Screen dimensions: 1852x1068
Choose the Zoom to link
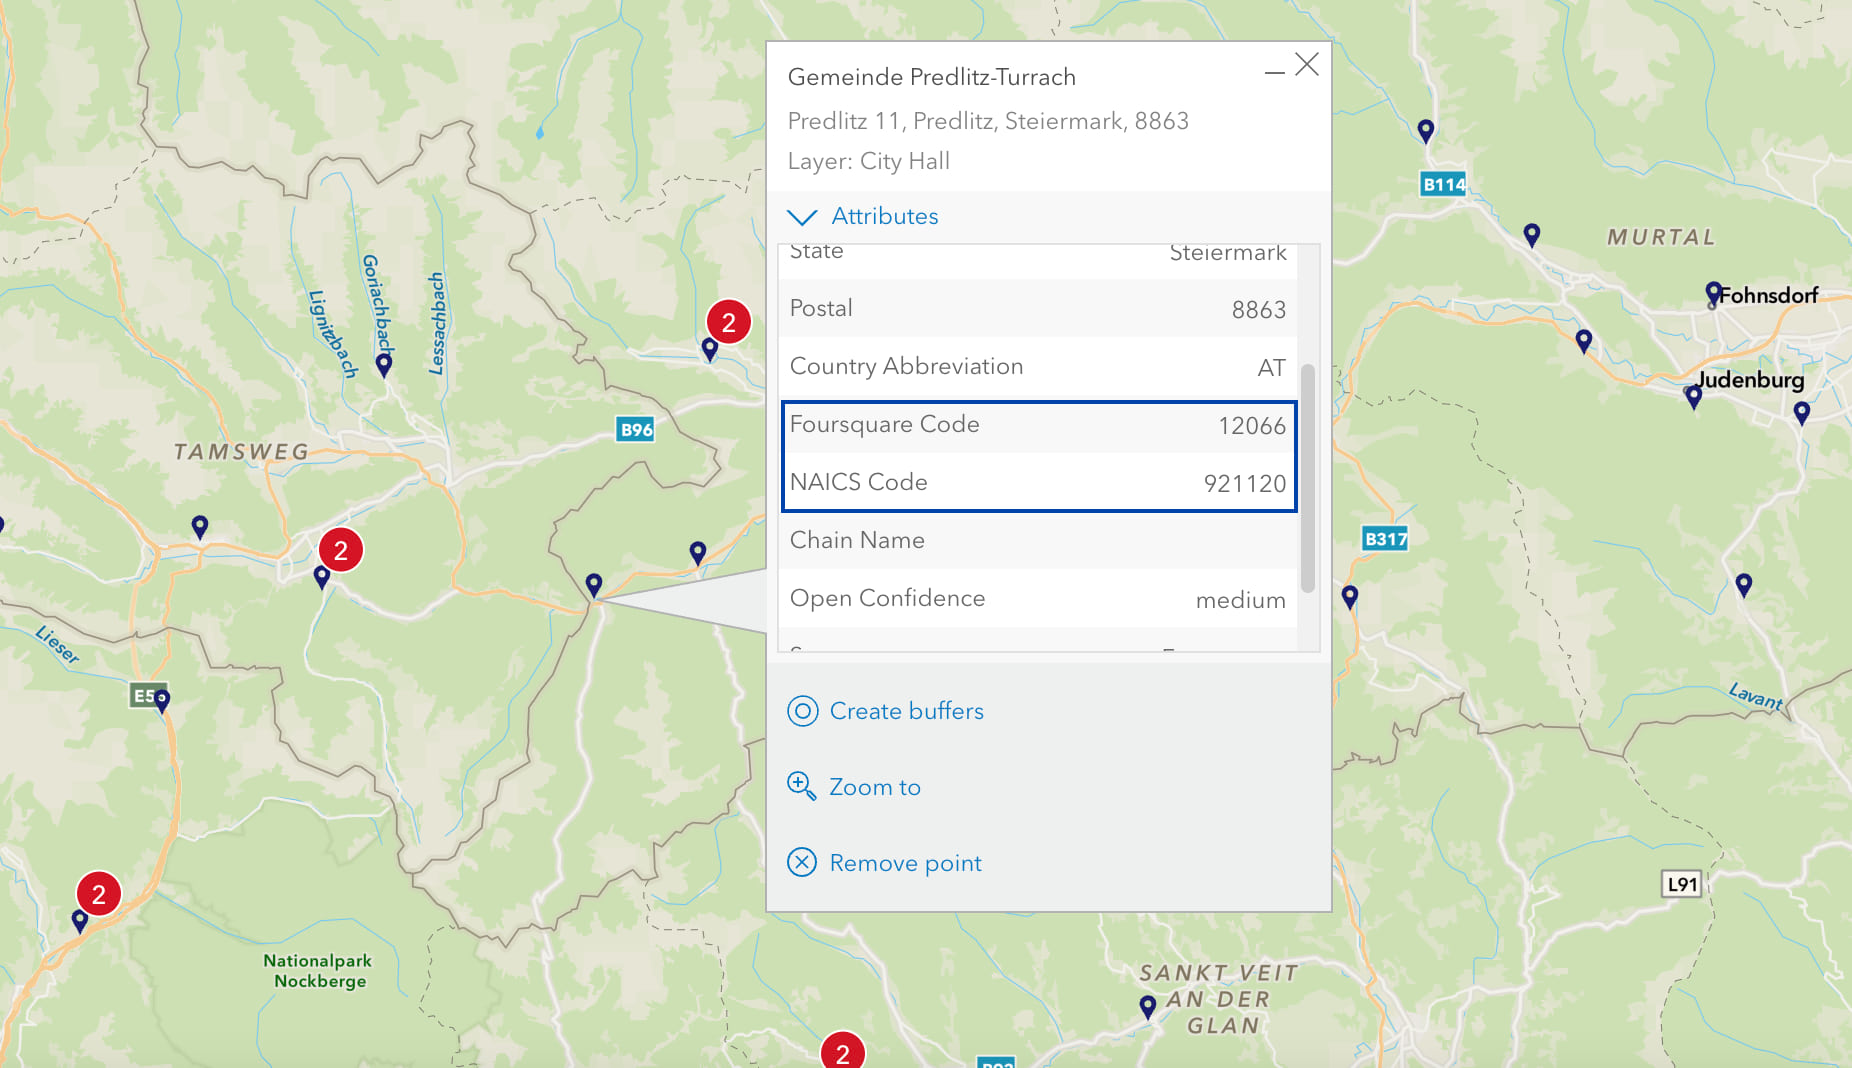875,787
